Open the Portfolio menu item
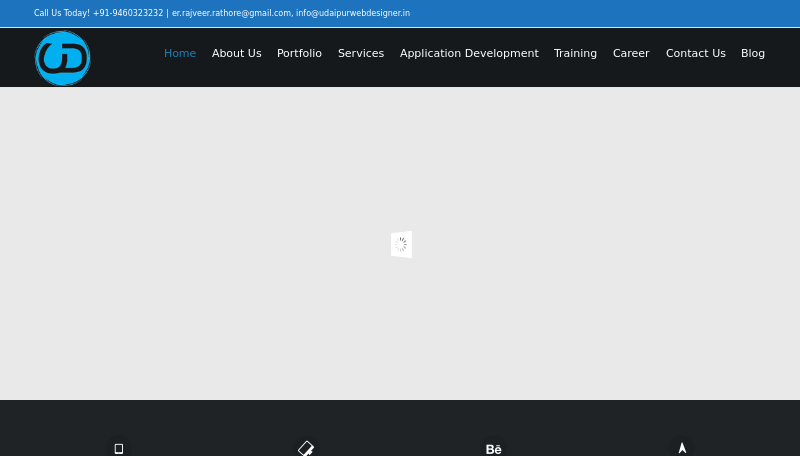This screenshot has width=800, height=456. click(299, 53)
